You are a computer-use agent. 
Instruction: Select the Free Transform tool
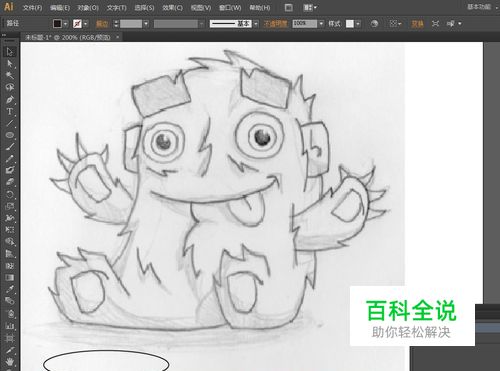click(x=10, y=230)
